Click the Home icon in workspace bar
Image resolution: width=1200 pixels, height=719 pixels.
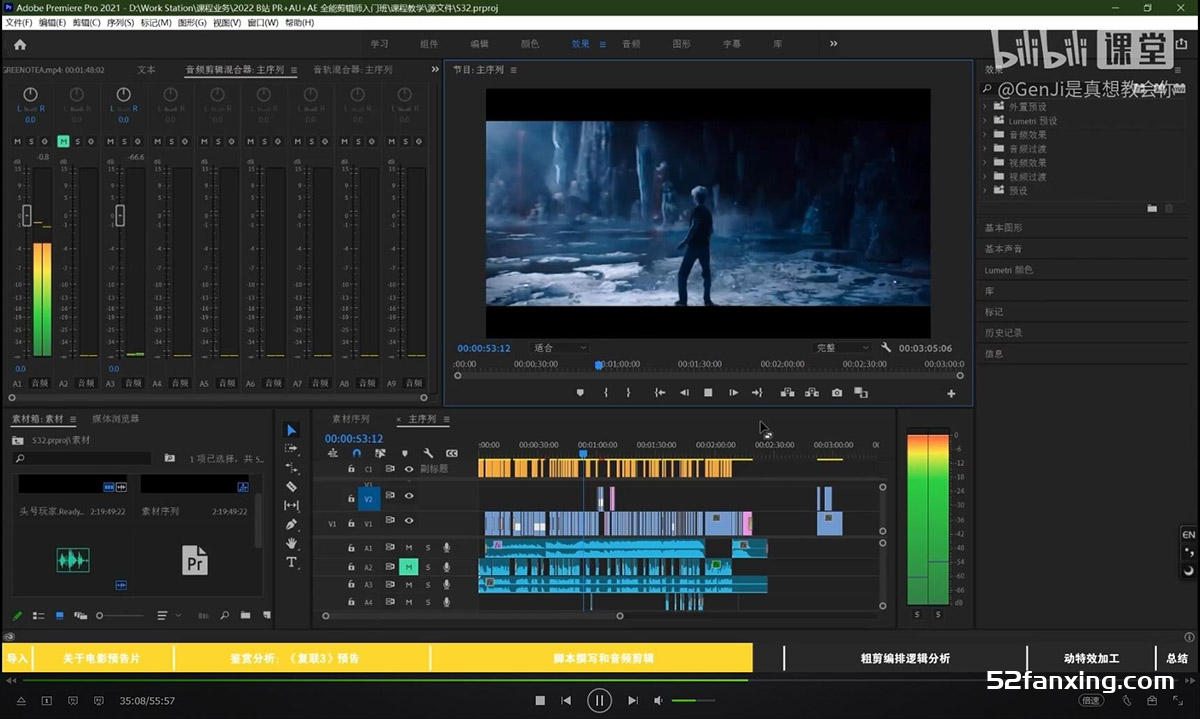20,44
